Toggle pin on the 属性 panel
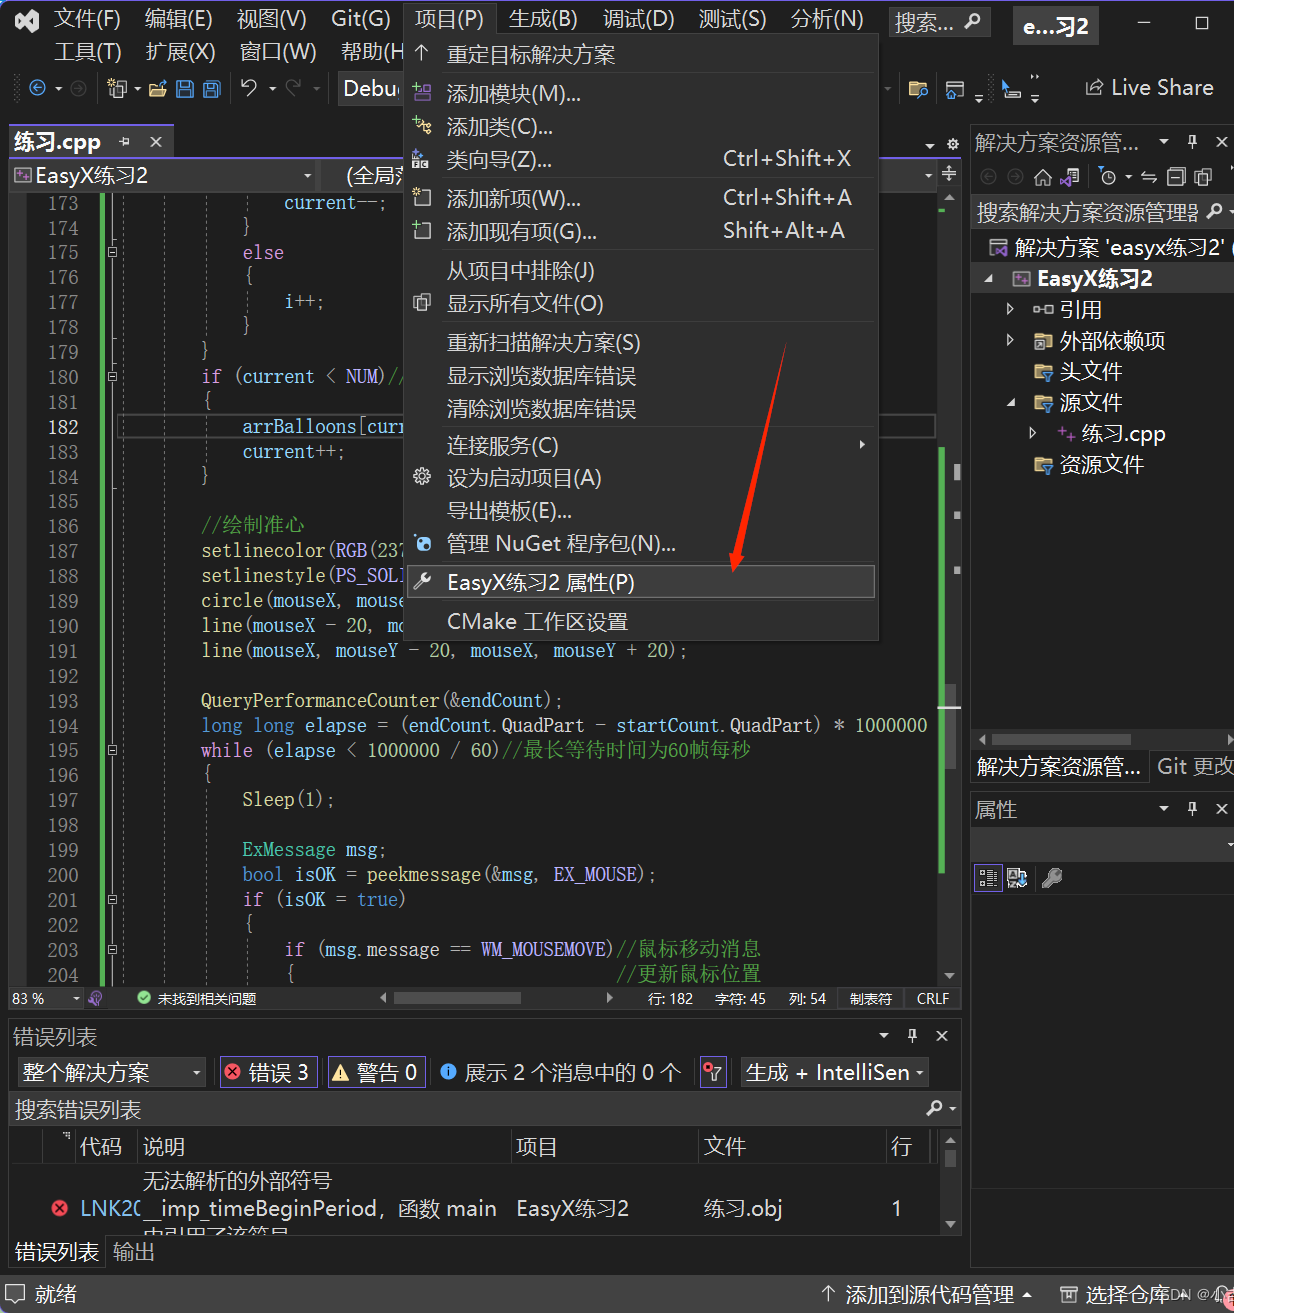This screenshot has width=1289, height=1313. 1192,808
